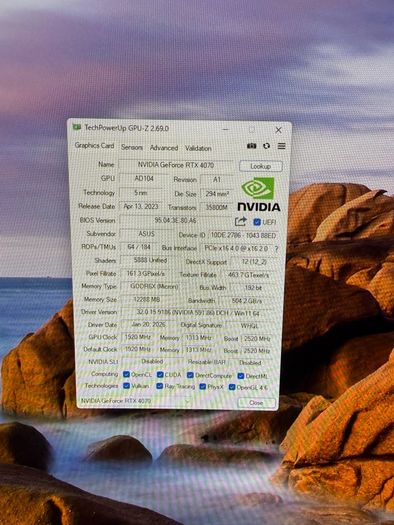This screenshot has width=394, height=525.
Task: Click the Resizable BAR value Disabled
Action: pyautogui.click(x=250, y=363)
